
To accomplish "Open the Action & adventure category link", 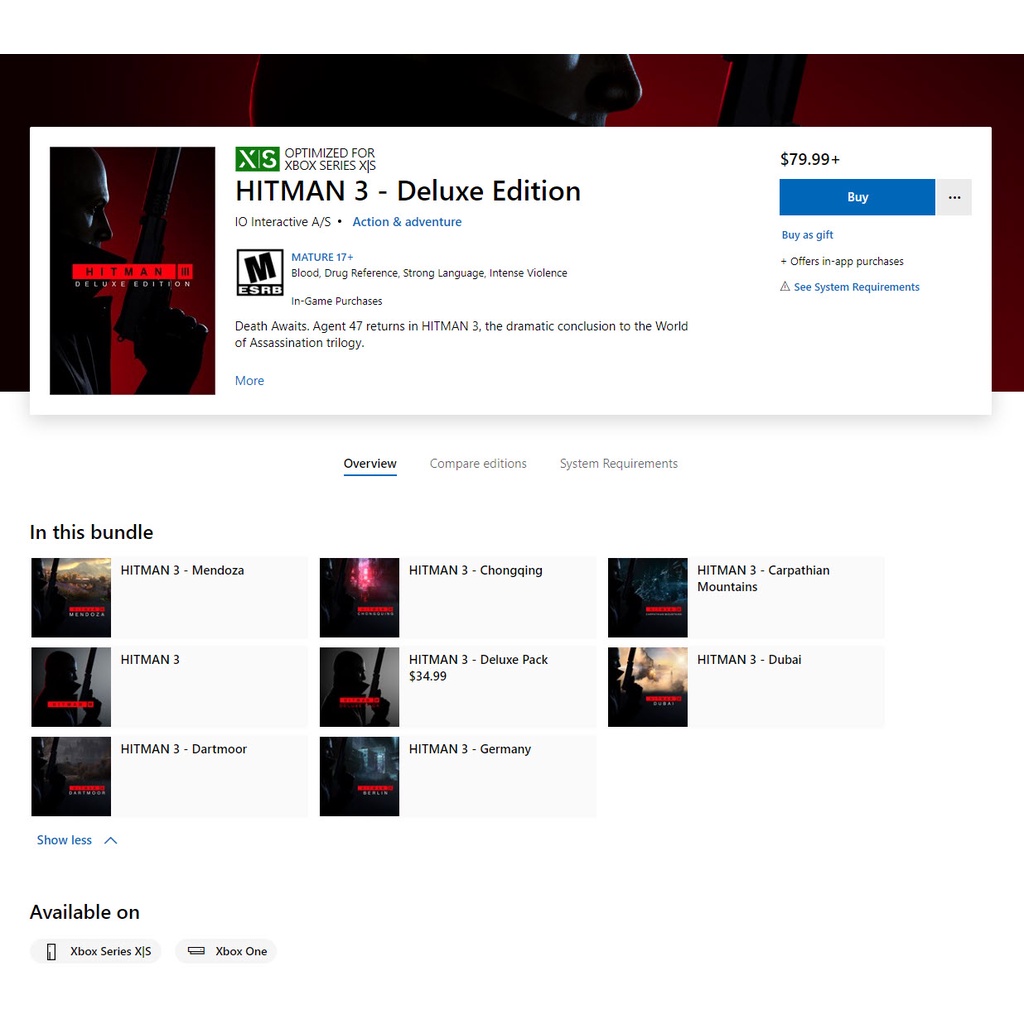I will [x=407, y=221].
